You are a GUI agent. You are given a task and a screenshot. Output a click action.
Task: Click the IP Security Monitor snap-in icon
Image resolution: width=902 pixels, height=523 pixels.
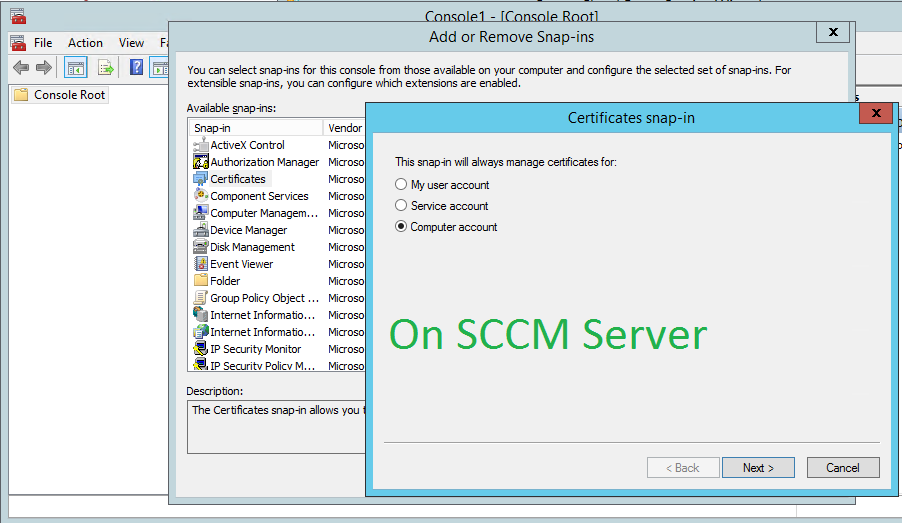pyautogui.click(x=200, y=349)
